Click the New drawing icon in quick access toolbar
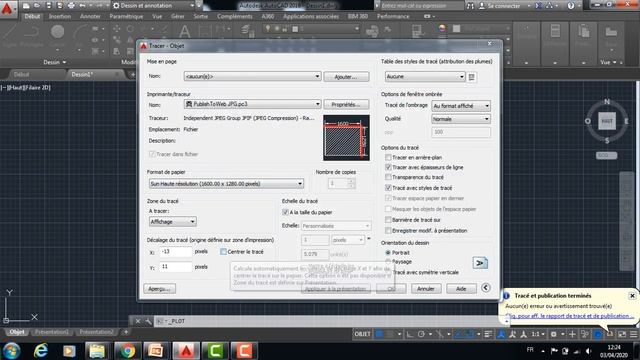 pyautogui.click(x=26, y=6)
